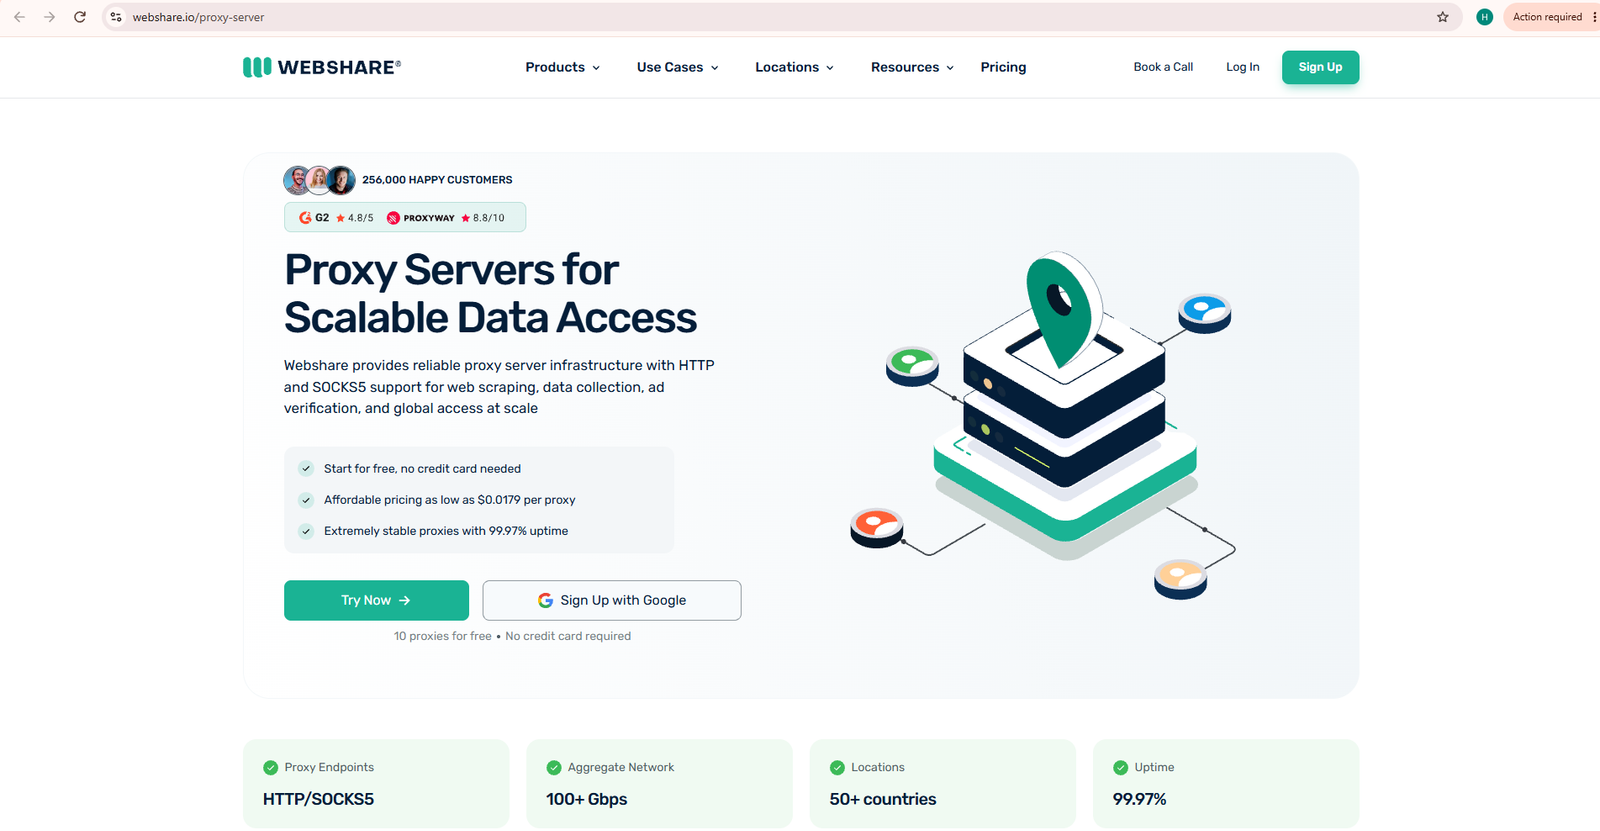The image size is (1600, 831).
Task: Open site information icon in address bar
Action: click(x=116, y=17)
